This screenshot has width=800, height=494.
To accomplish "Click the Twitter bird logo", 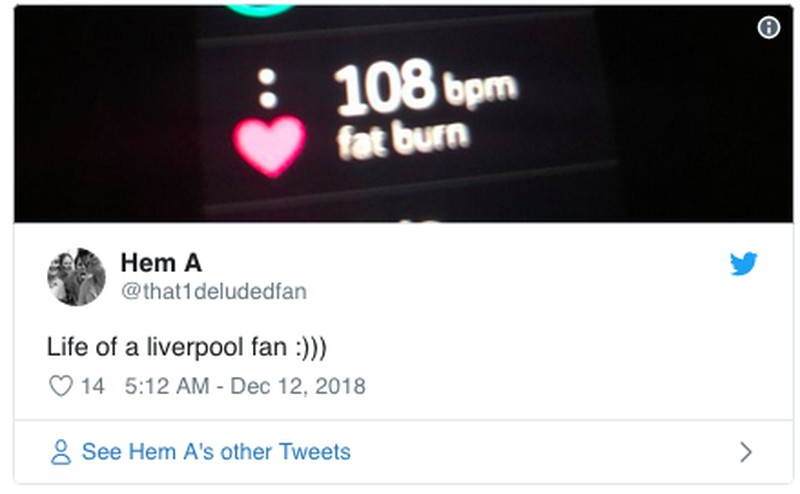I will point(743,264).
